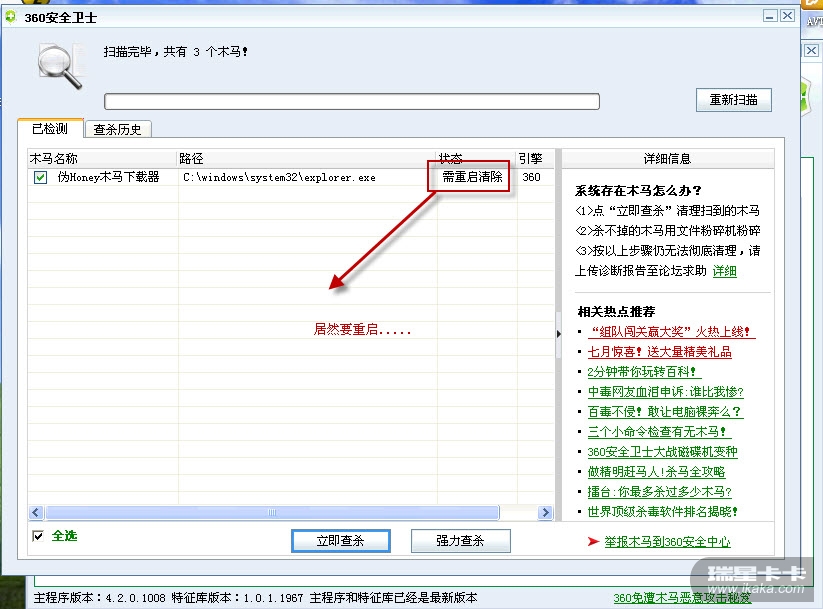The width and height of the screenshot is (823, 609).
Task: Open 360免遭木马恶意攻击秘笈 link
Action: pyautogui.click(x=681, y=598)
